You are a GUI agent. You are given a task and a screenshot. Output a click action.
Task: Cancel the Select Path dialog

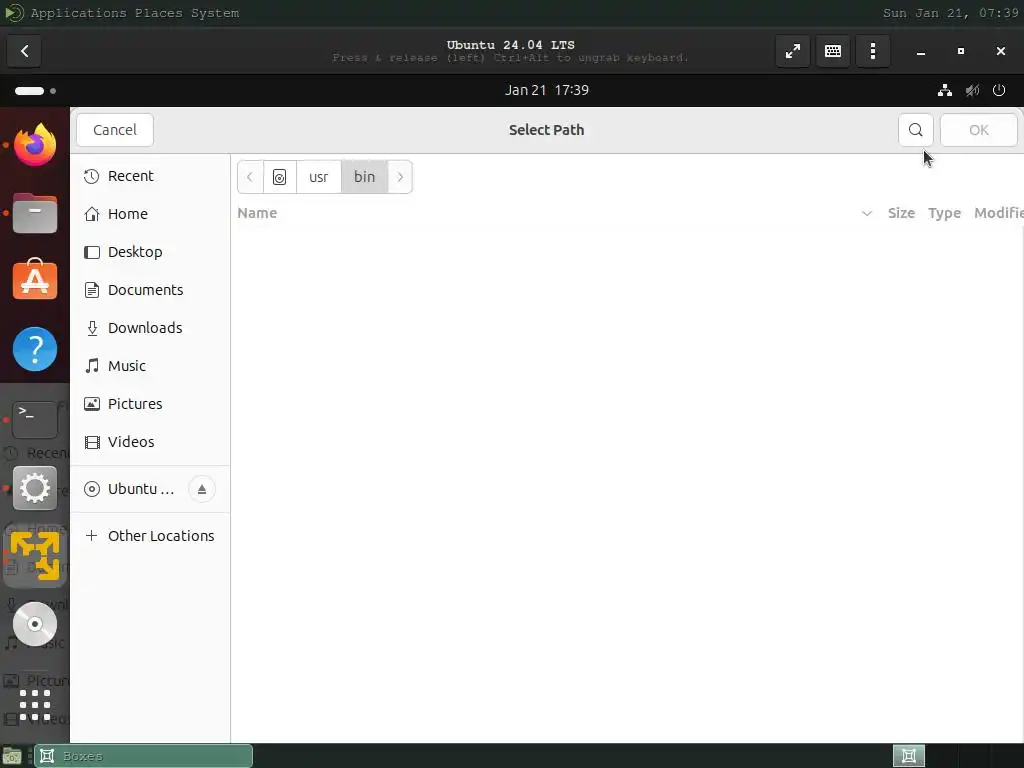[x=115, y=130]
